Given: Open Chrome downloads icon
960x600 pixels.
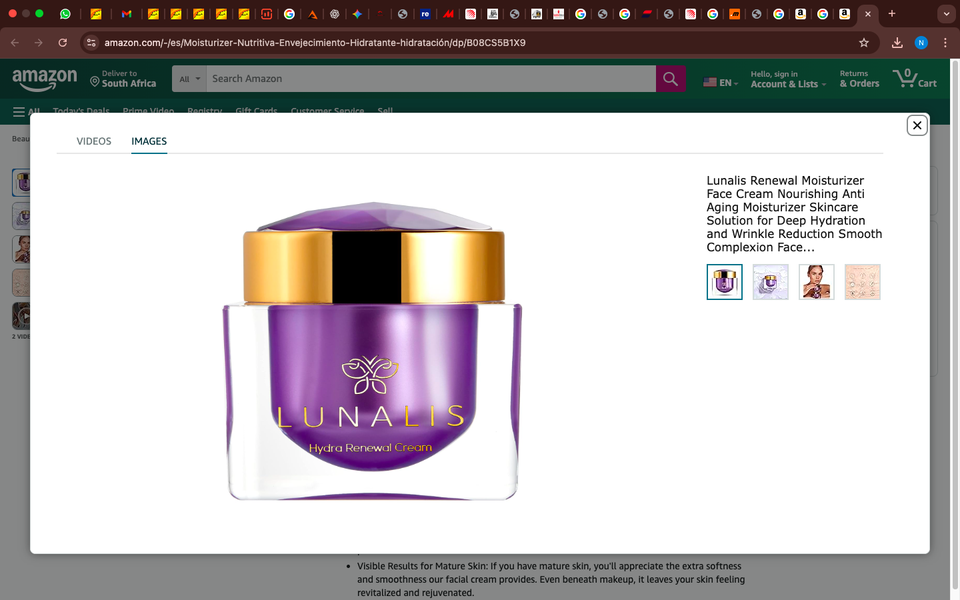Looking at the screenshot, I should point(897,43).
